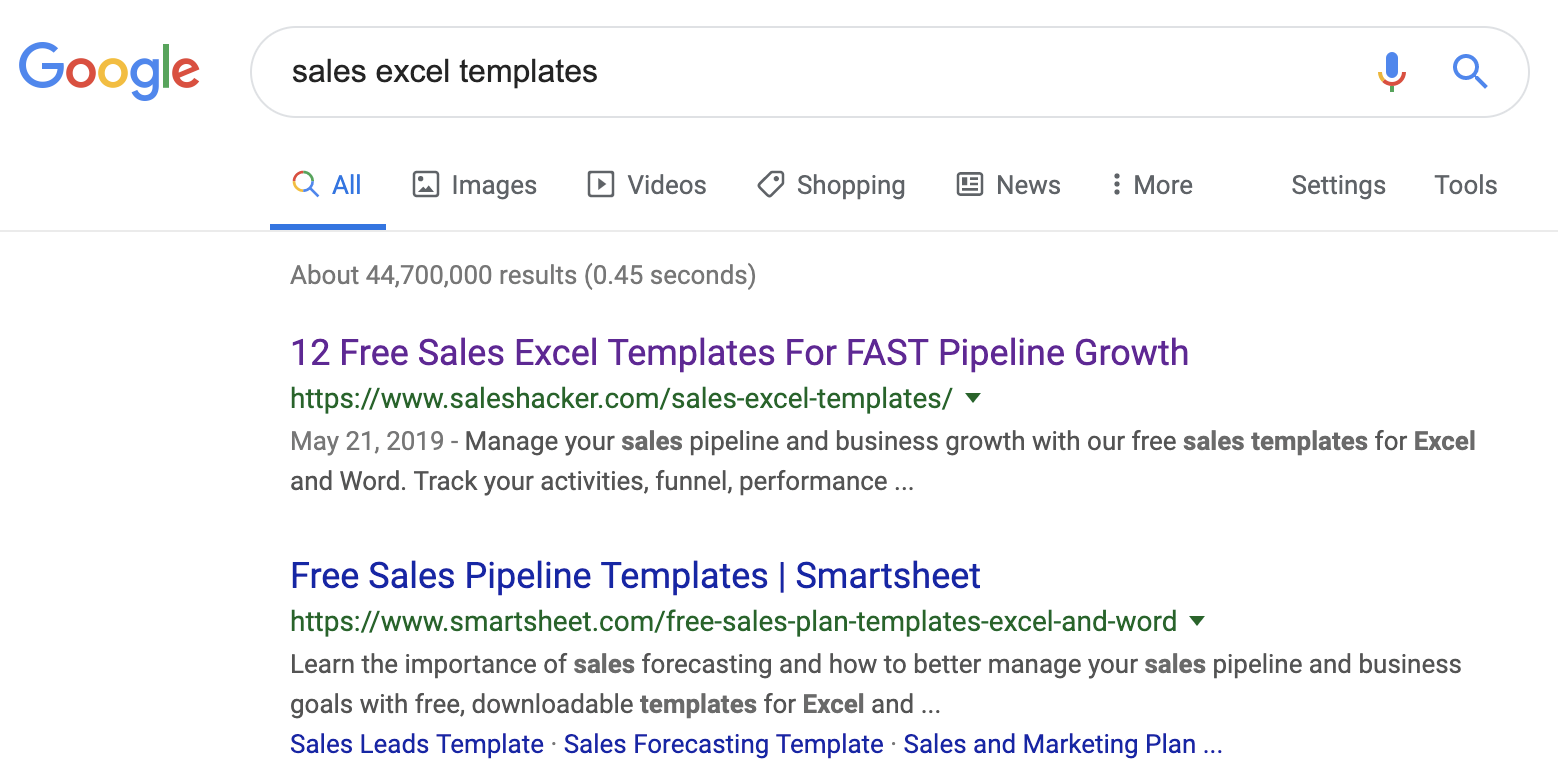The width and height of the screenshot is (1558, 779).
Task: Expand dropdown arrow beside smartsheet URL
Action: (x=1196, y=622)
